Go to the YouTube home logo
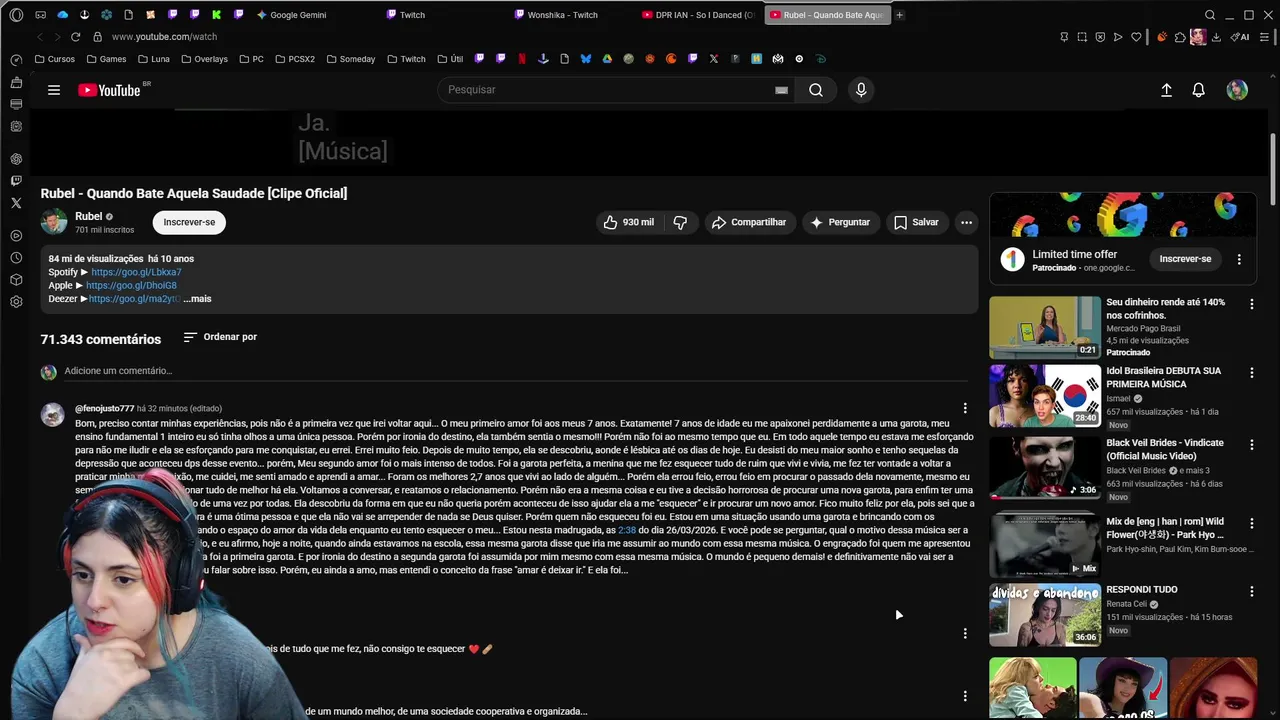The height and width of the screenshot is (720, 1280). click(x=110, y=90)
